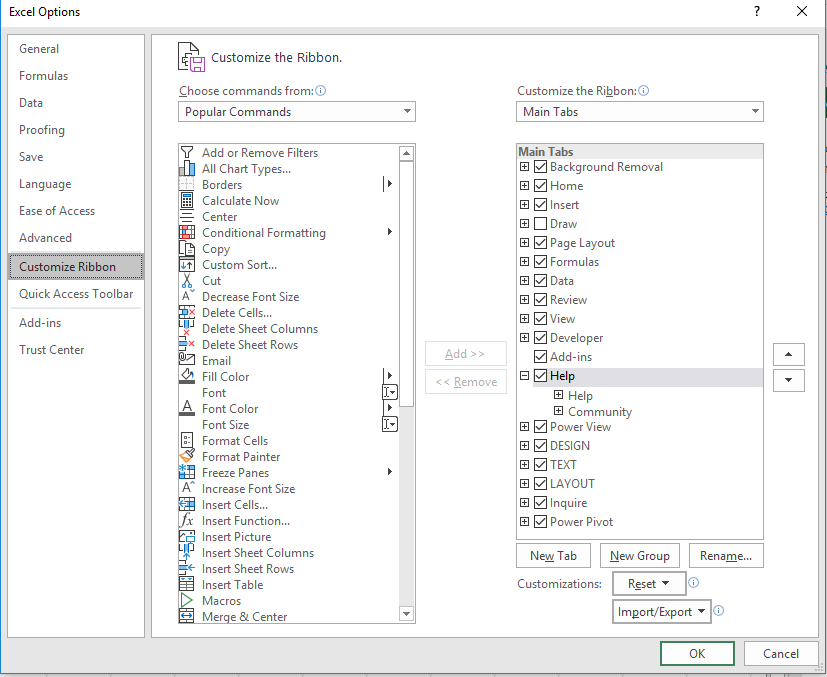Click the Rename button
The width and height of the screenshot is (827, 677).
click(726, 556)
